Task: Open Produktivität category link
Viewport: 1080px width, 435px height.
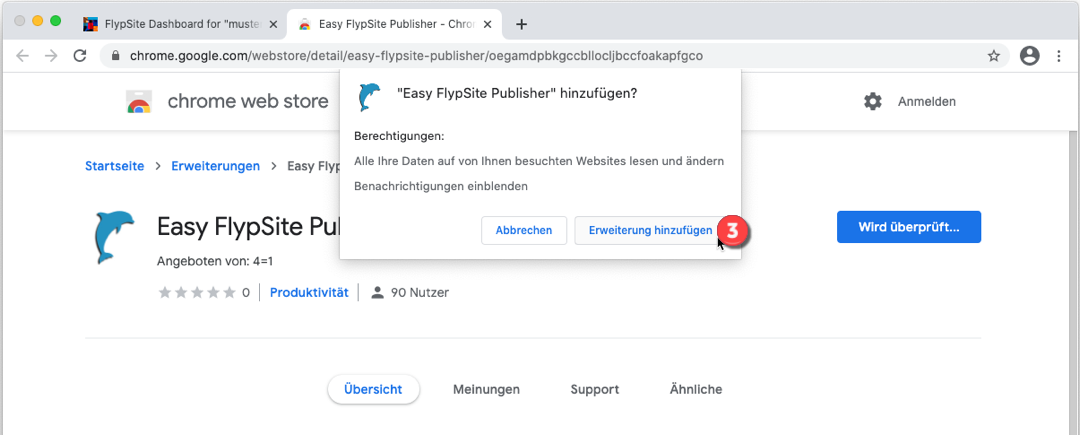Action: (x=309, y=293)
